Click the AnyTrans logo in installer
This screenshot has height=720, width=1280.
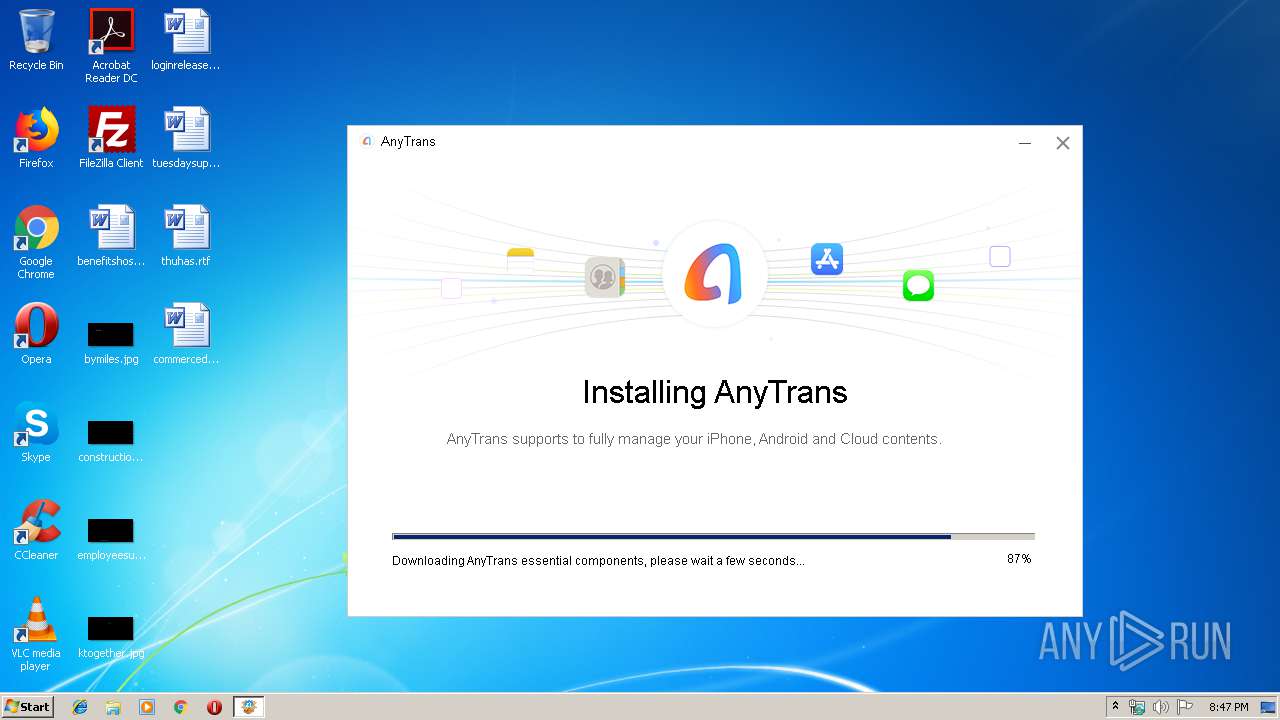click(x=714, y=273)
